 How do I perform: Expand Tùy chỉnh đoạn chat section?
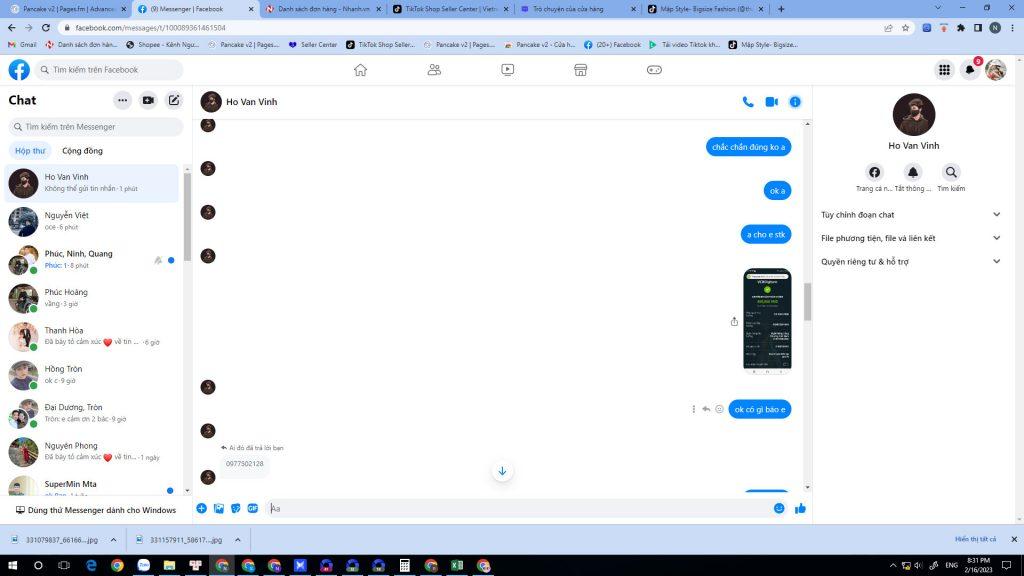point(996,214)
